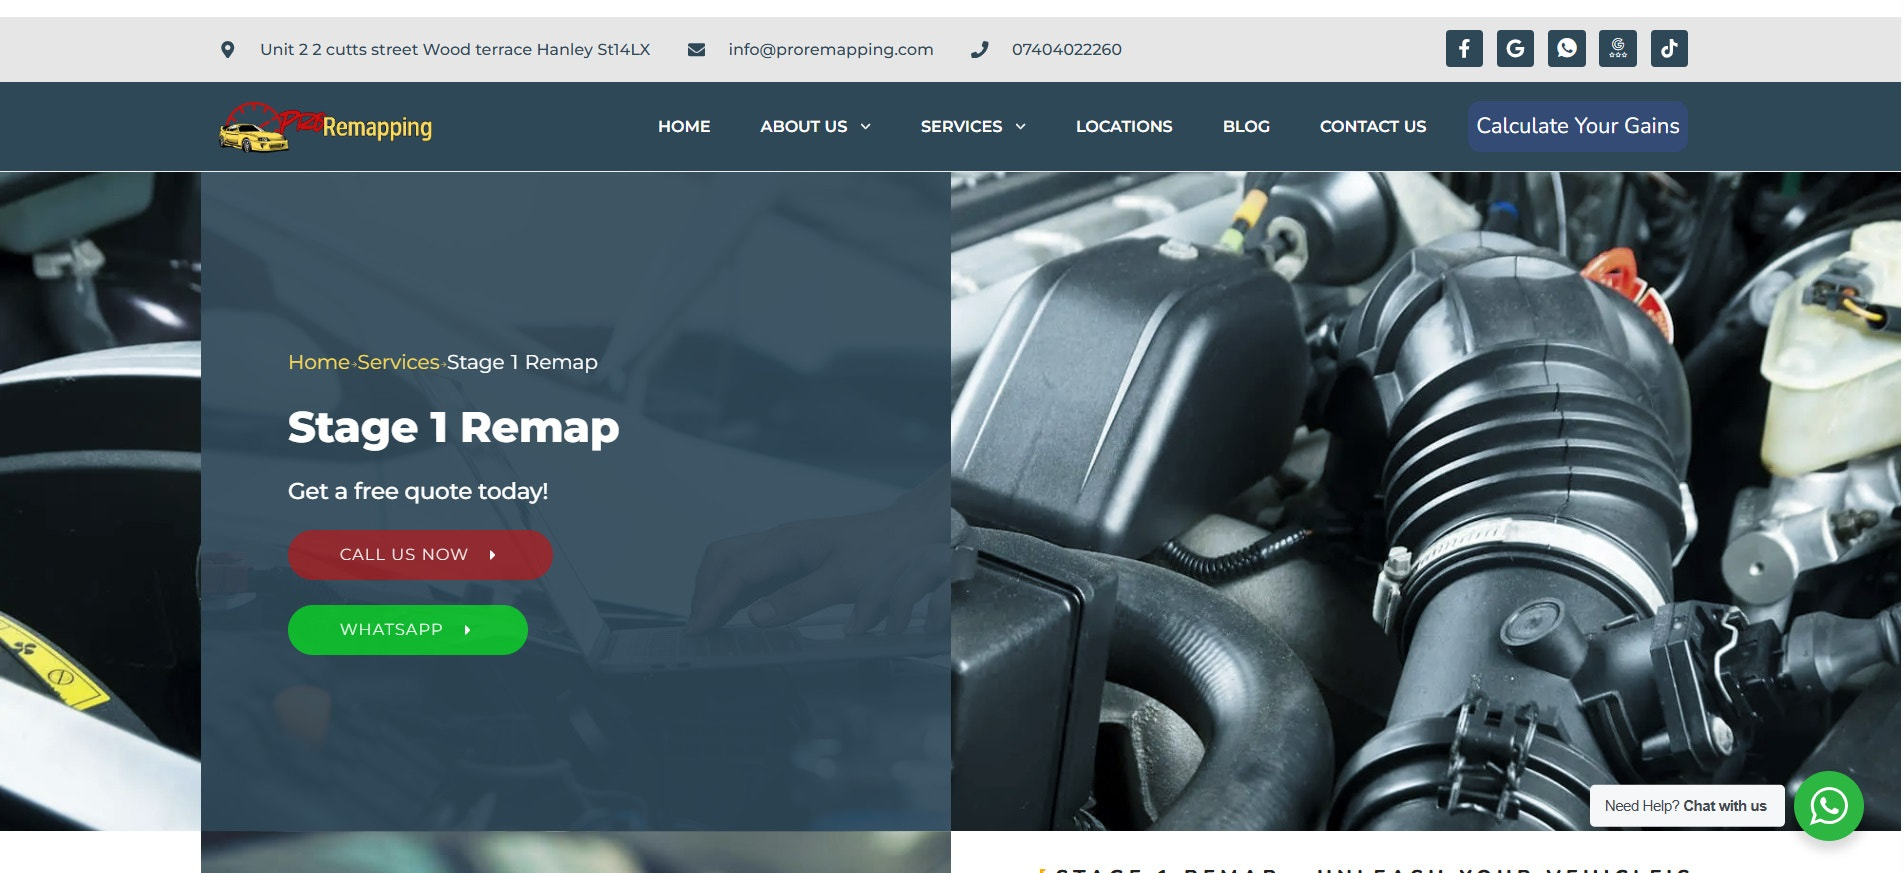Click the Google icon in top bar

click(1515, 48)
